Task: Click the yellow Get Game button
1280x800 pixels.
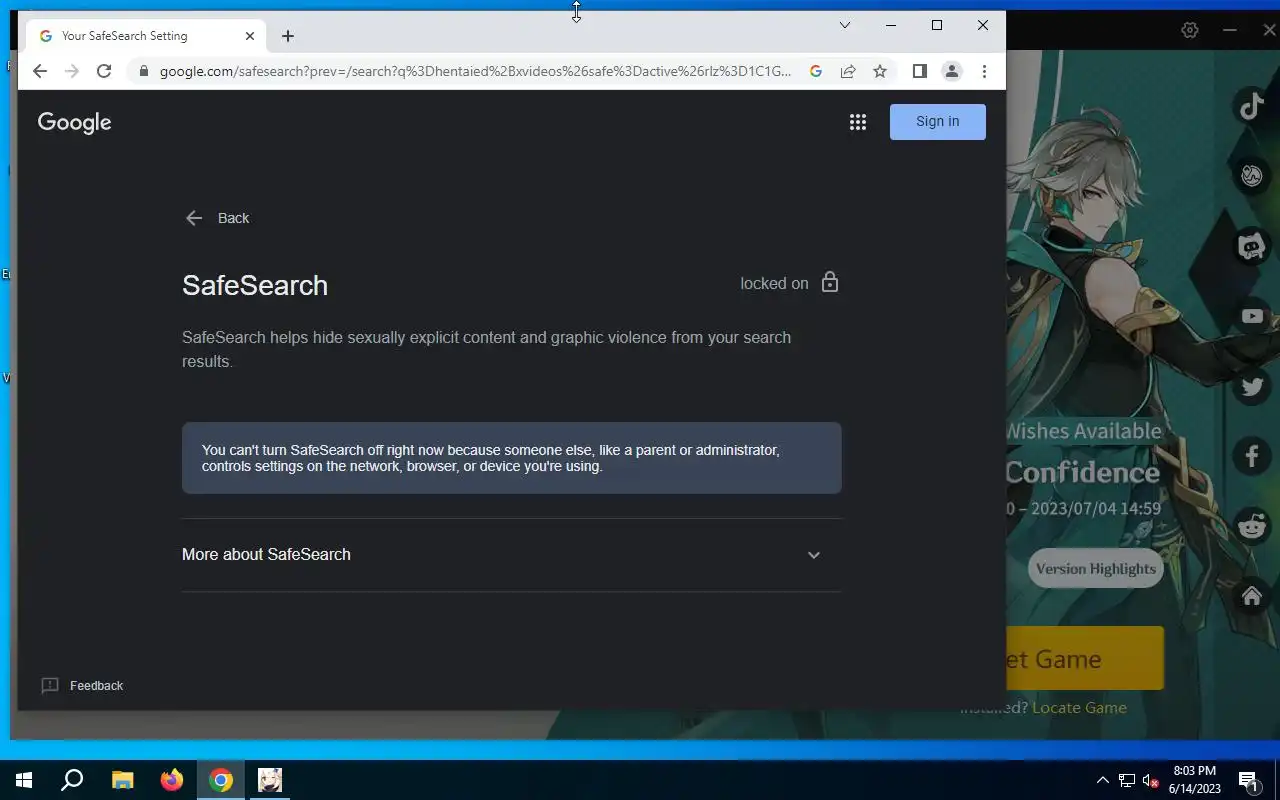Action: [x=1085, y=658]
